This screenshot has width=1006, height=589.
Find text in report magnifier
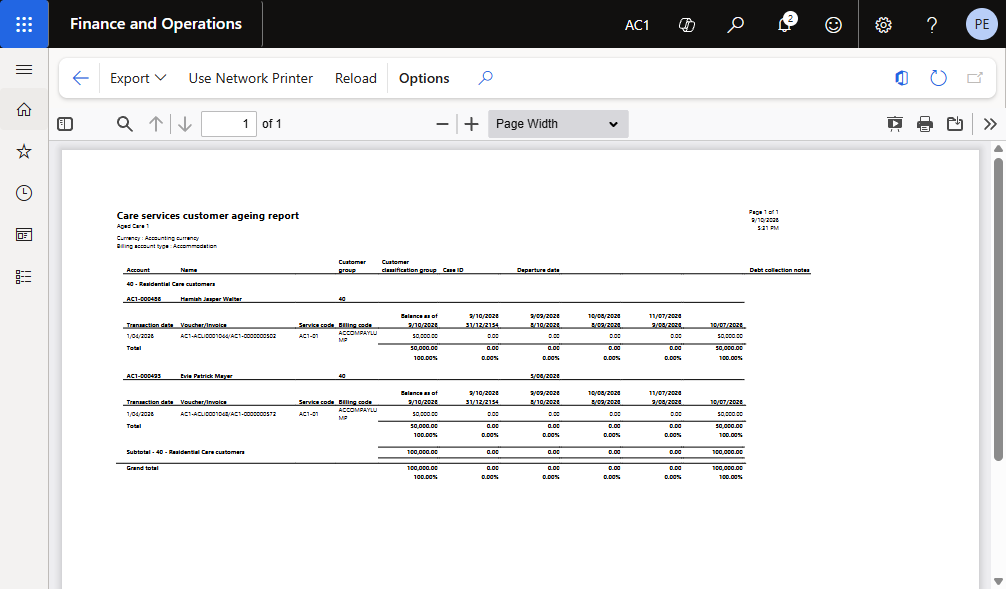pos(124,124)
